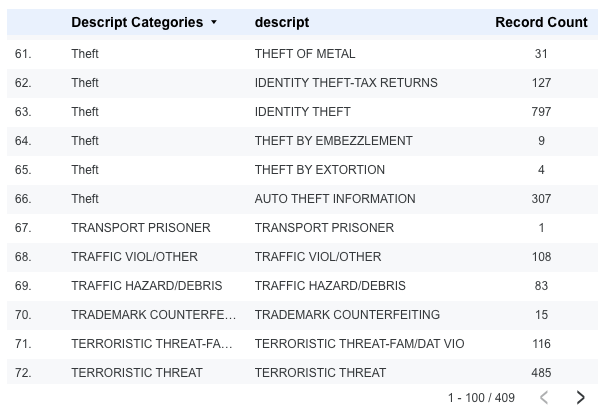Select record count 485 for TERRORISTIC THREAT
This screenshot has width=604, height=419.
[x=541, y=373]
